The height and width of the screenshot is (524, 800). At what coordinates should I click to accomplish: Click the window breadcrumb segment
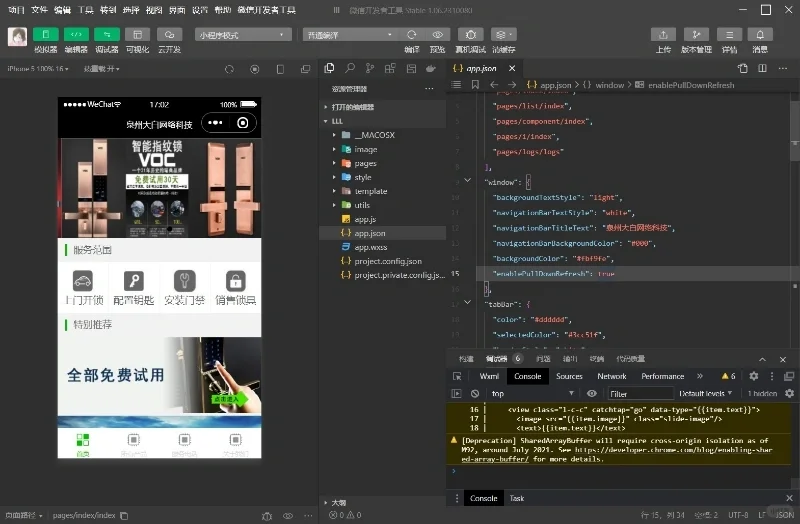coord(610,85)
